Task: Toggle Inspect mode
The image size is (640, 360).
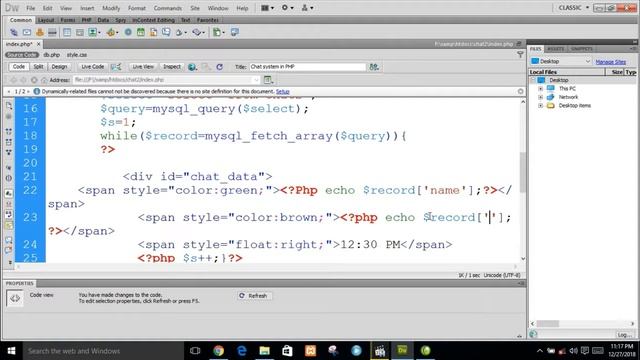Action: pyautogui.click(x=172, y=67)
